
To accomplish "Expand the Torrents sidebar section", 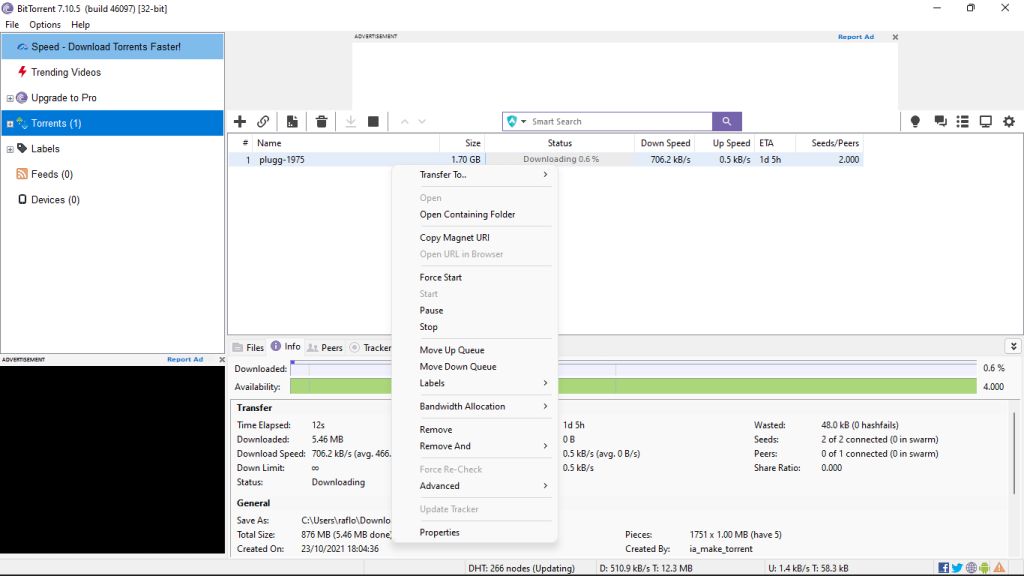I will tap(8, 123).
